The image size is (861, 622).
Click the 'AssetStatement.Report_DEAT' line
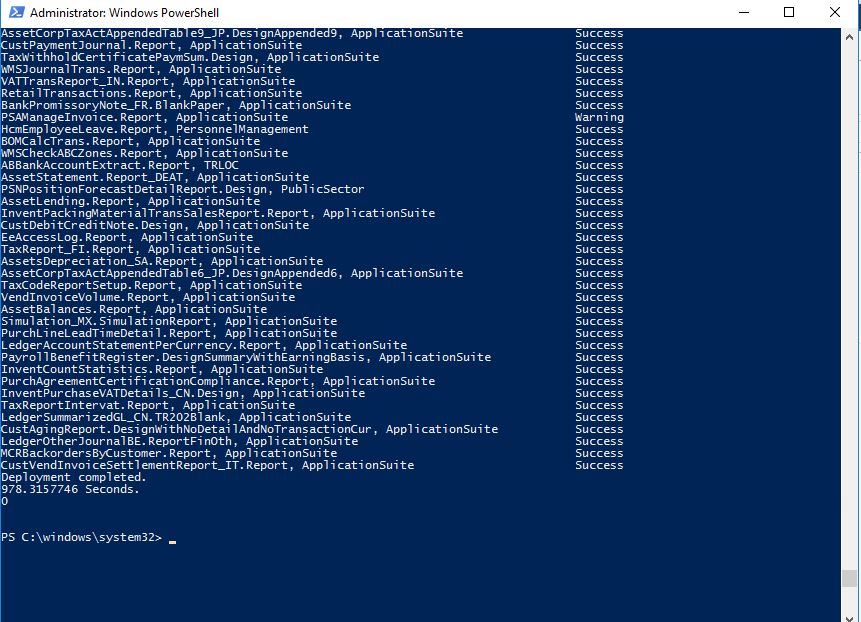coord(155,177)
